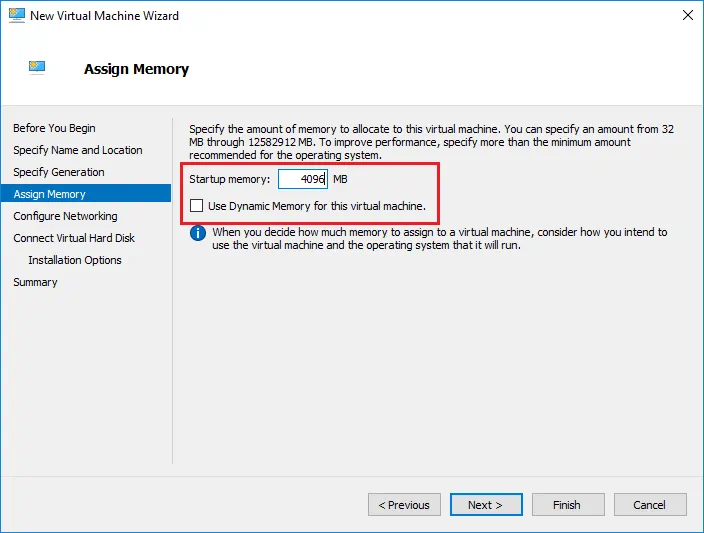The width and height of the screenshot is (704, 533).
Task: Click the Assign Memory page heading
Action: click(x=136, y=69)
